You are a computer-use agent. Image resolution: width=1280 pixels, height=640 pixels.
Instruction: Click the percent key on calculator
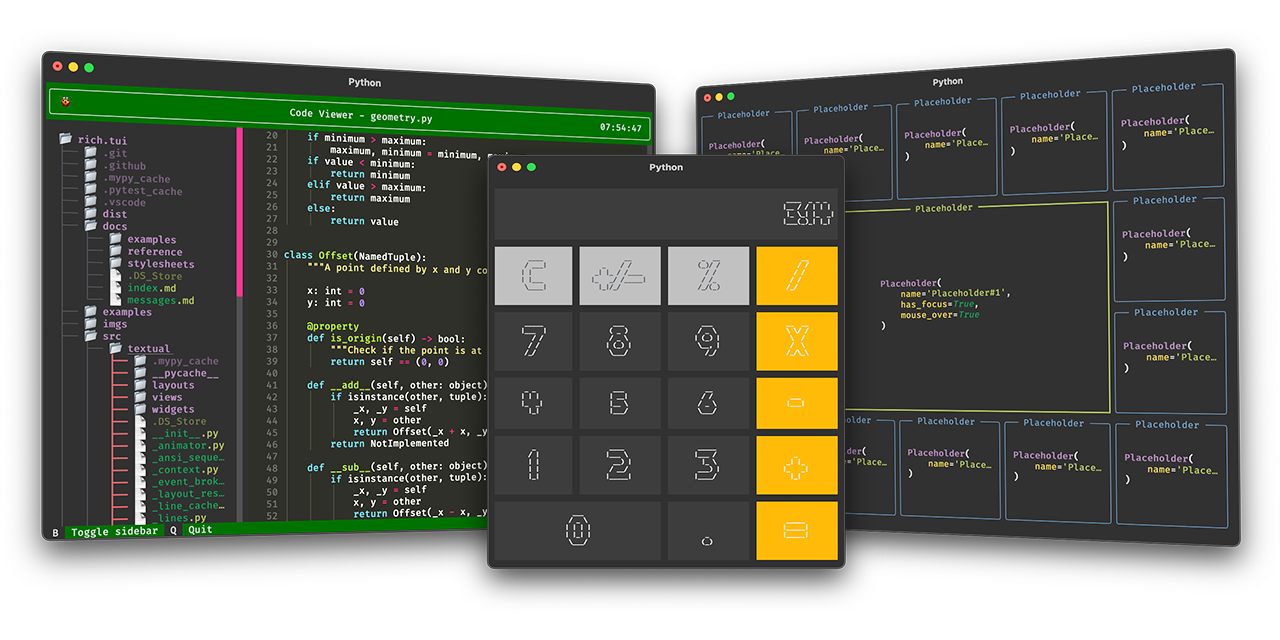pos(708,276)
